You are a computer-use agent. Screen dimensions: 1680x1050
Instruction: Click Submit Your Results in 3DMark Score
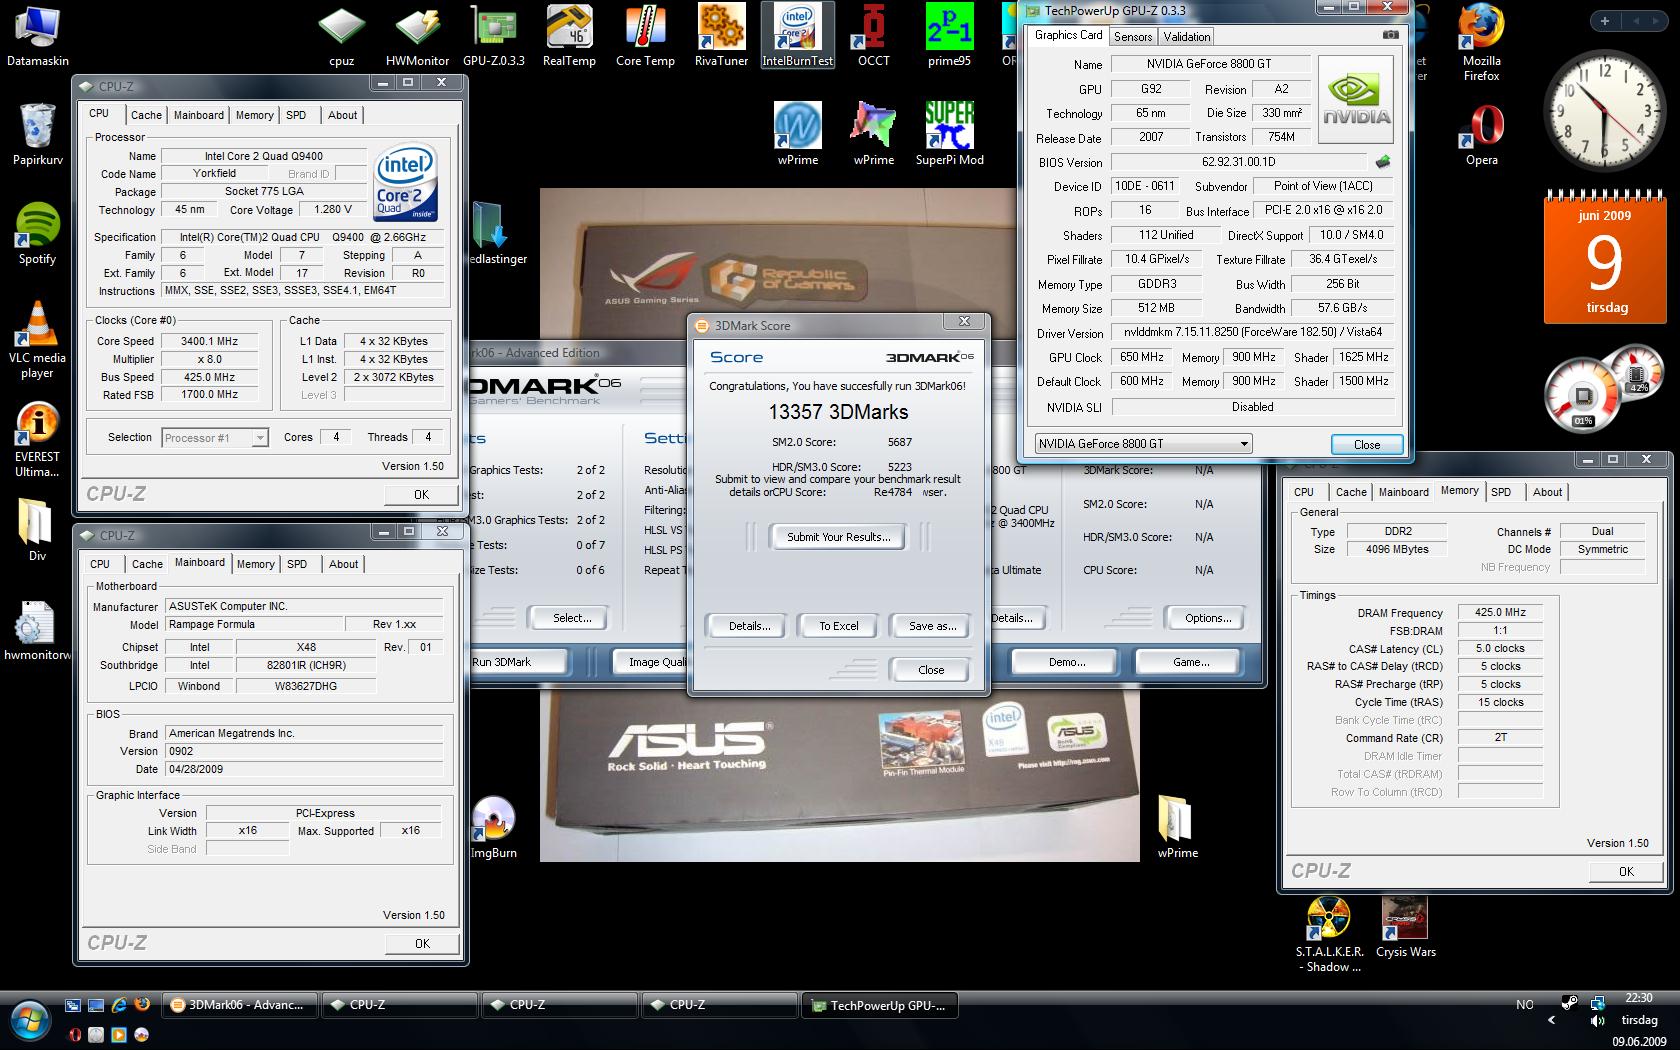point(838,537)
